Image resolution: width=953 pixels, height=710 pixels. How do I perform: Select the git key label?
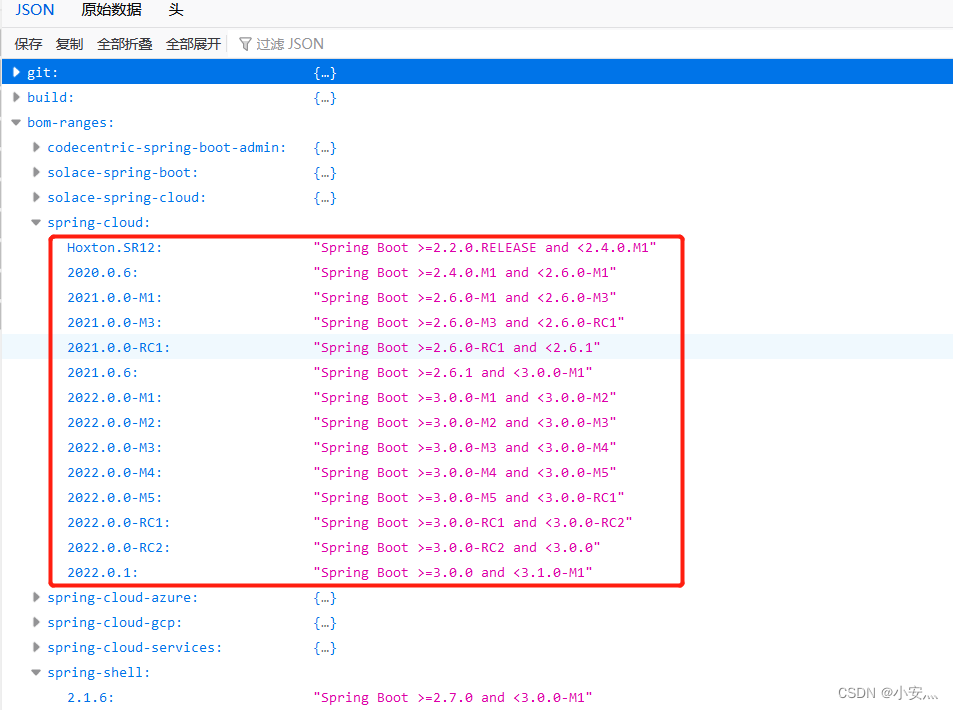coord(43,73)
